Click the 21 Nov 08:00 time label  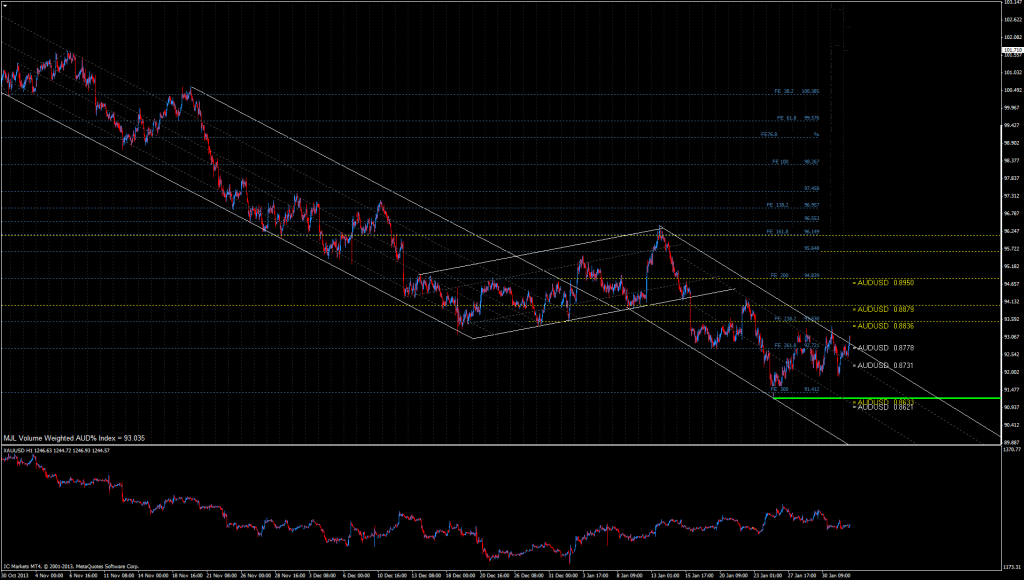tap(222, 575)
